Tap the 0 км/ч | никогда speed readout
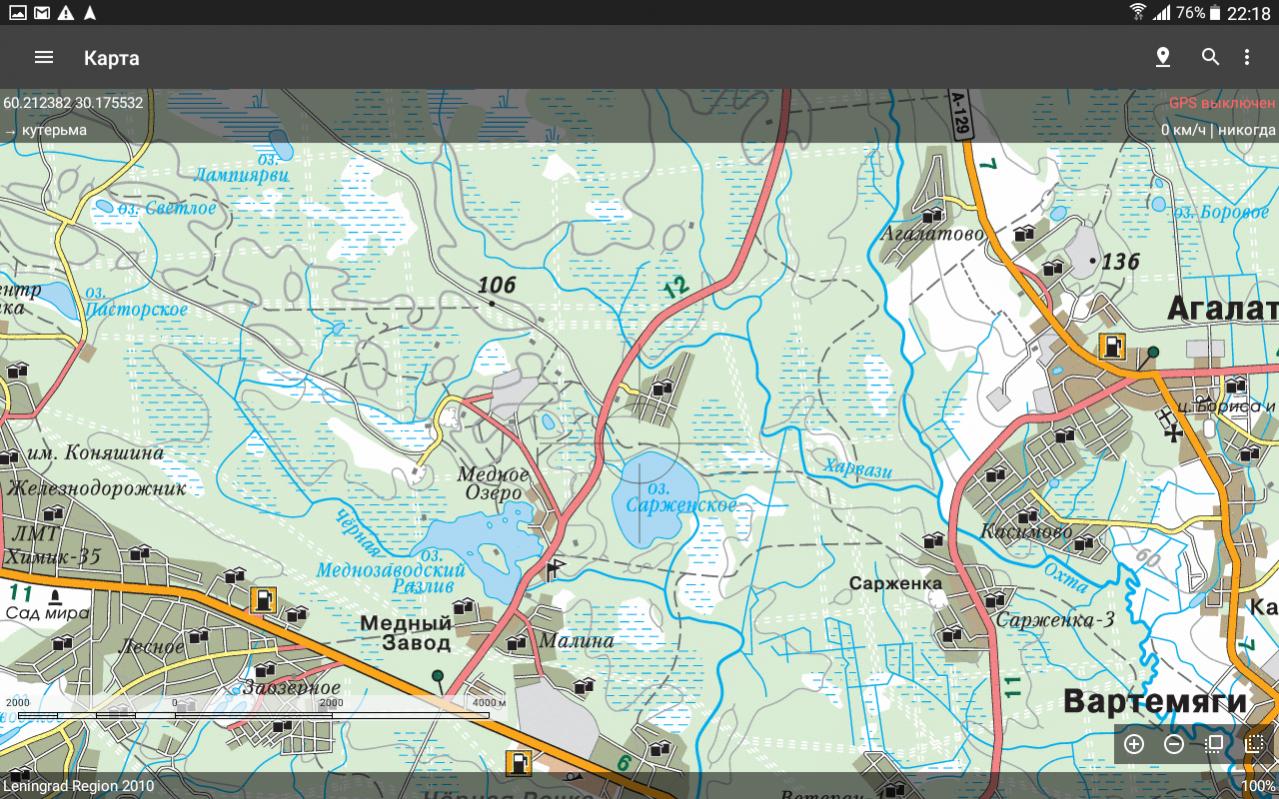This screenshot has width=1279, height=799. click(1218, 130)
